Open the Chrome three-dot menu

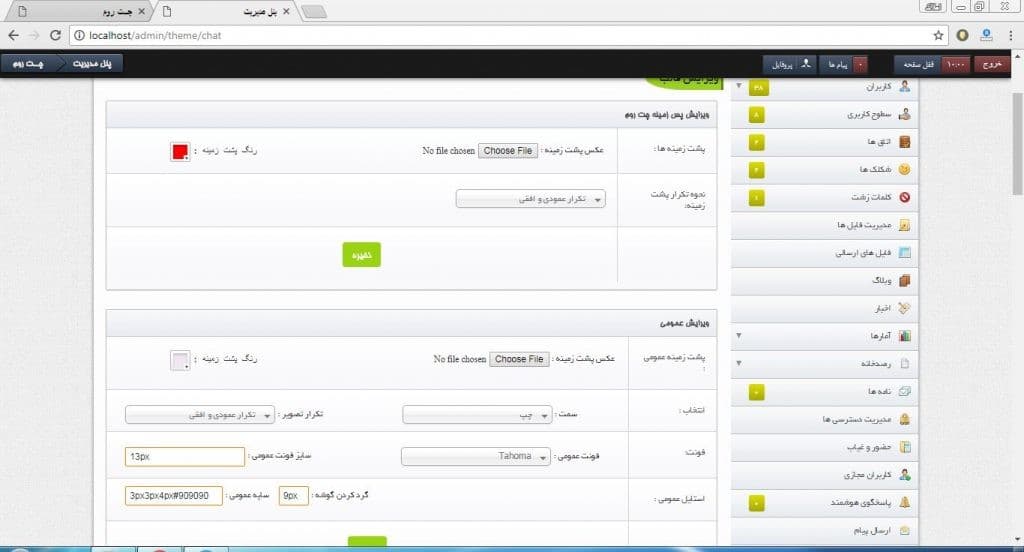pyautogui.click(x=1010, y=35)
